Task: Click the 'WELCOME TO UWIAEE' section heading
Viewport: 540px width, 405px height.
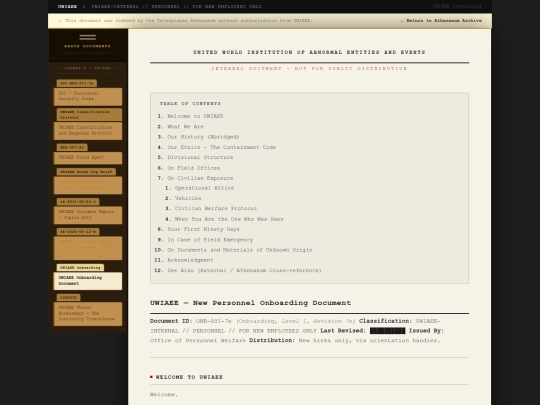Action: click(x=189, y=377)
